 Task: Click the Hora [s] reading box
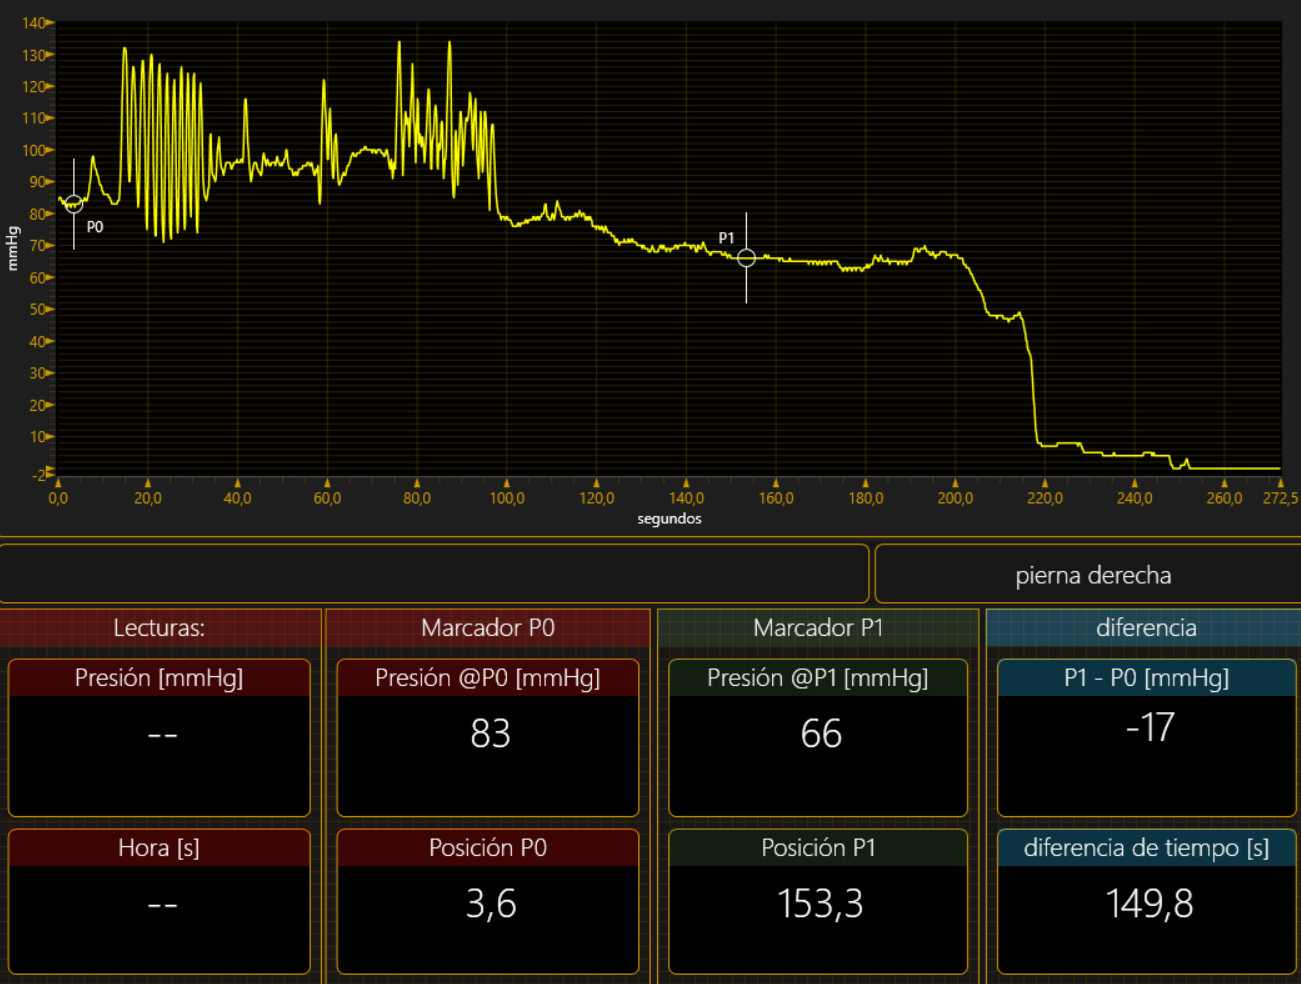click(x=160, y=906)
